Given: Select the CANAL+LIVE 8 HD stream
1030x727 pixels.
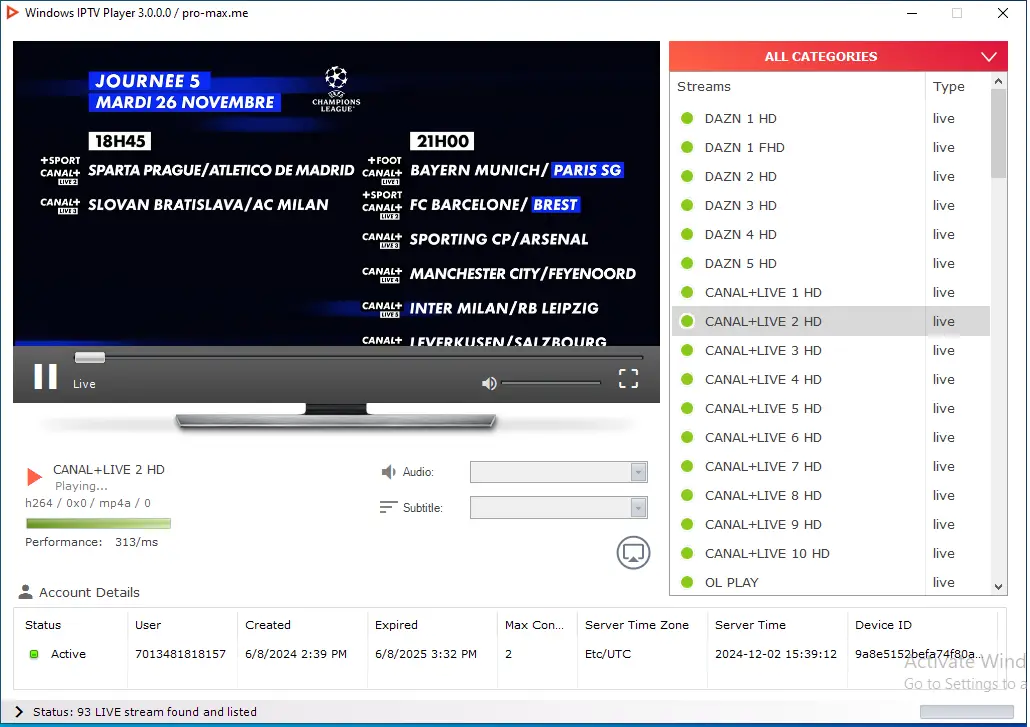Looking at the screenshot, I should (x=830, y=495).
